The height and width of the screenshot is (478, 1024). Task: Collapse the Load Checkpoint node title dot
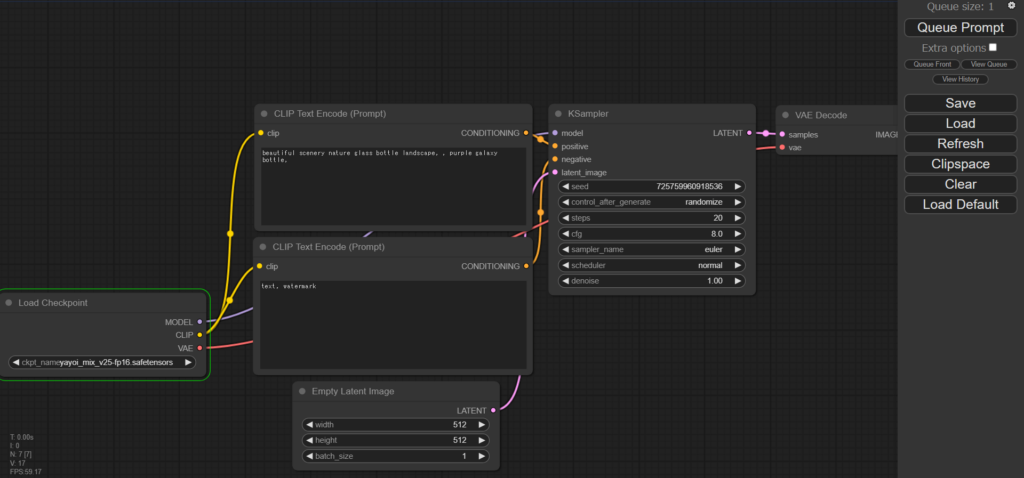[x=9, y=302]
